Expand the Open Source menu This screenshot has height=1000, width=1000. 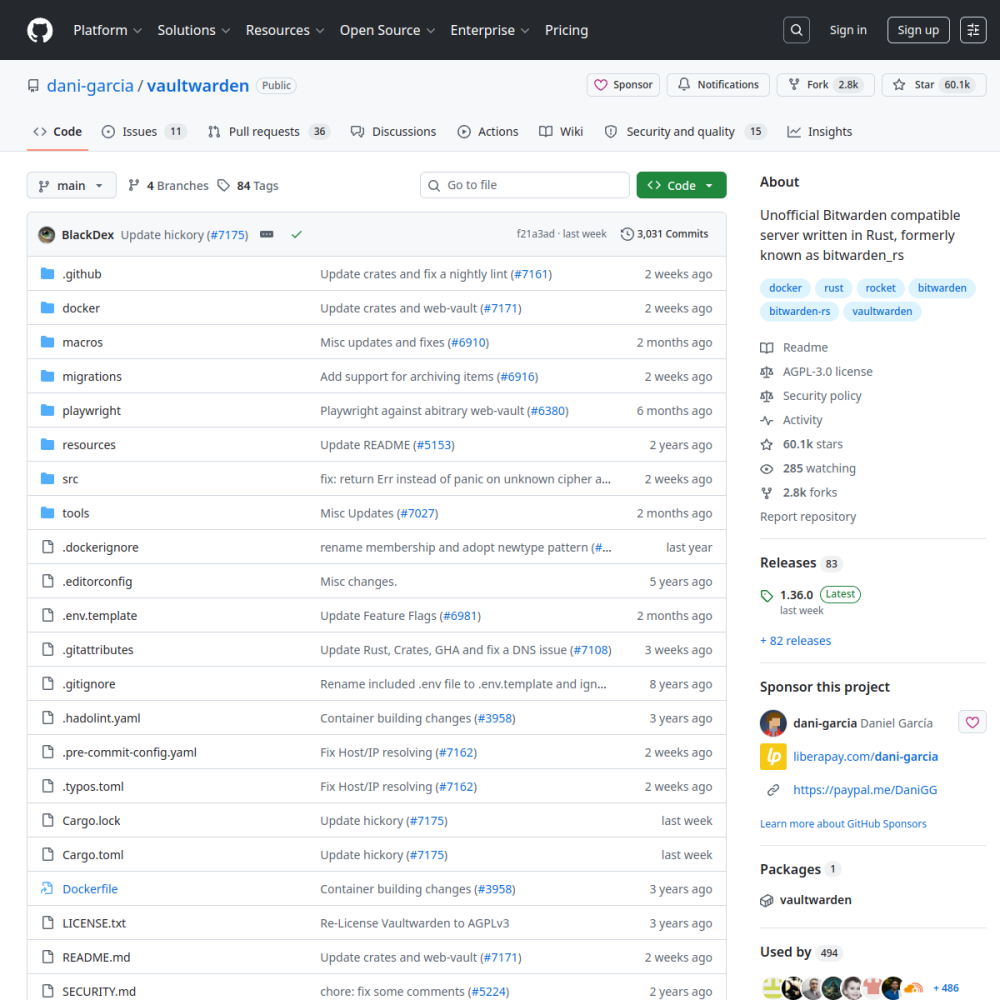[387, 30]
